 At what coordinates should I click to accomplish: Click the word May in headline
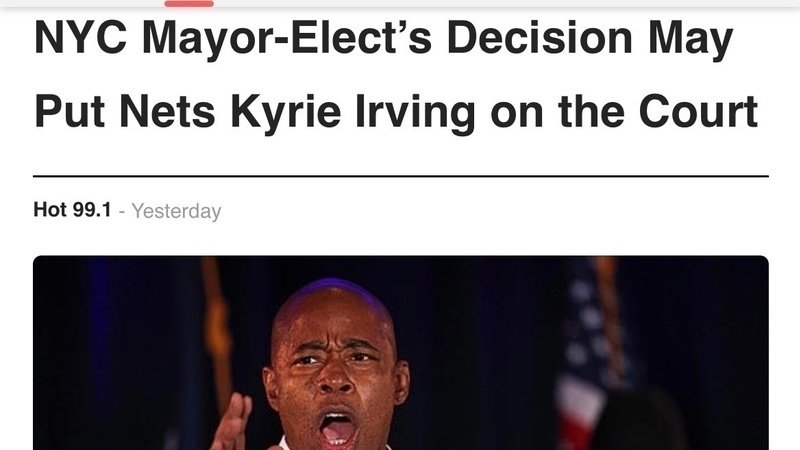tap(690, 39)
